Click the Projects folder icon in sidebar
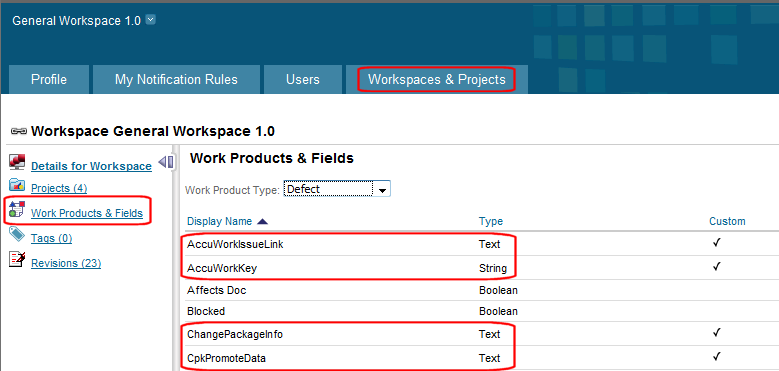 pos(17,185)
